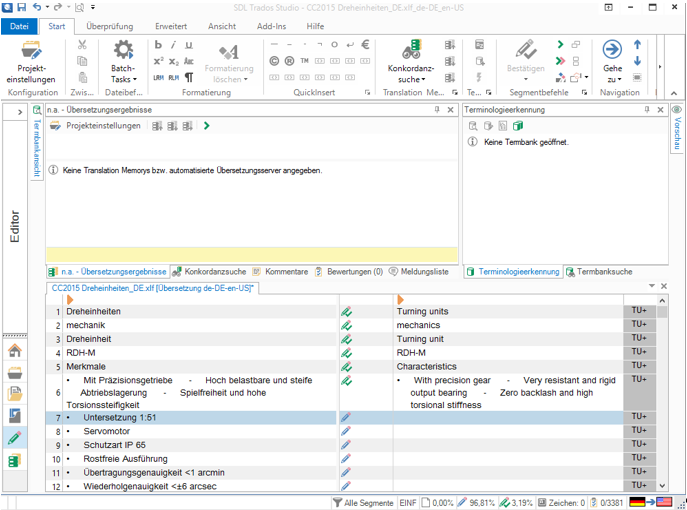This screenshot has height=510, width=687.
Task: Click green arrow in Übersetzungsergebnisse toolbar
Action: [x=206, y=126]
